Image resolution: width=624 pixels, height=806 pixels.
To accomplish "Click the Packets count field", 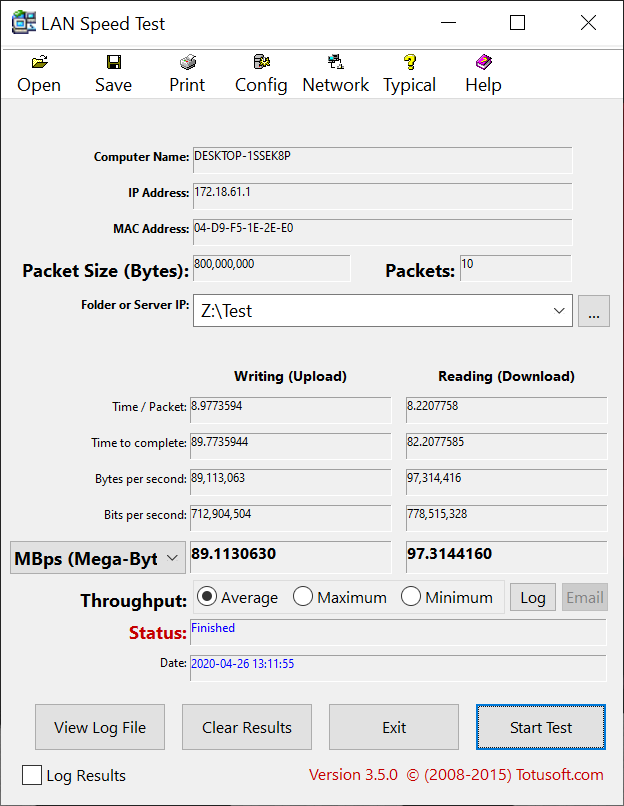I will pos(516,268).
